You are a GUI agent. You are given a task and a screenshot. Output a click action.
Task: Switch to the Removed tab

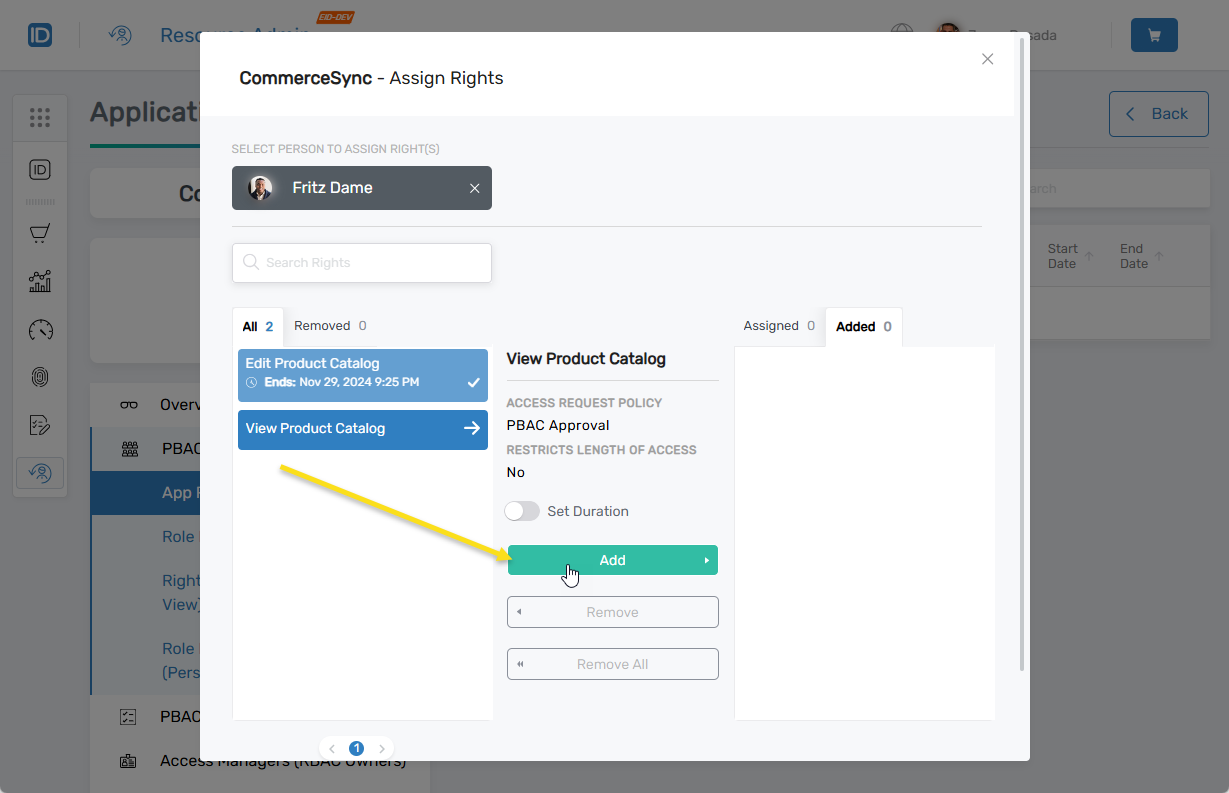[x=330, y=326]
